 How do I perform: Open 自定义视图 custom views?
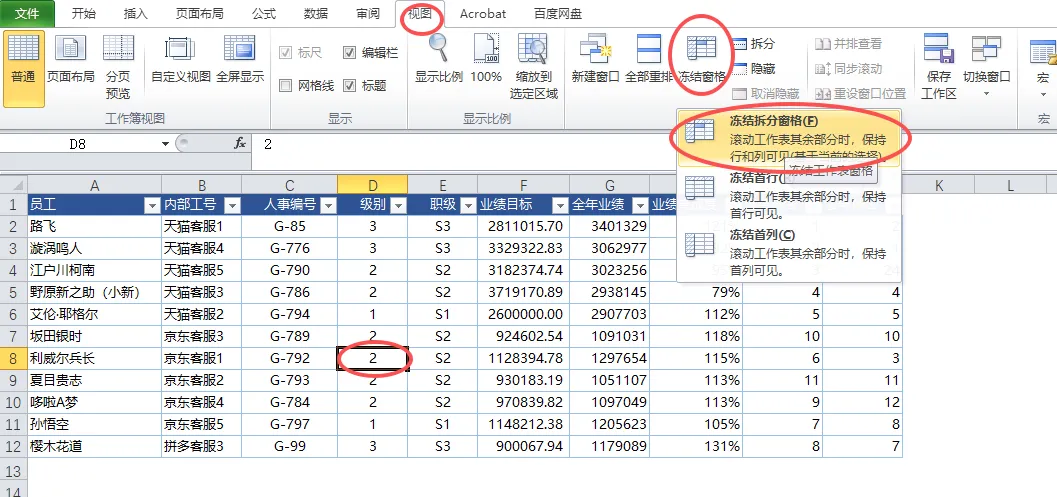point(181,61)
